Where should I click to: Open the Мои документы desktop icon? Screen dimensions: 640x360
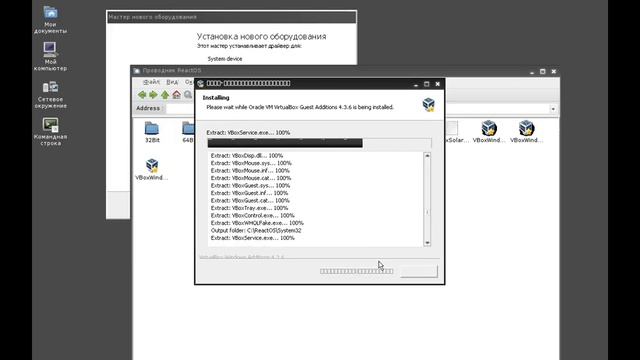(50, 20)
